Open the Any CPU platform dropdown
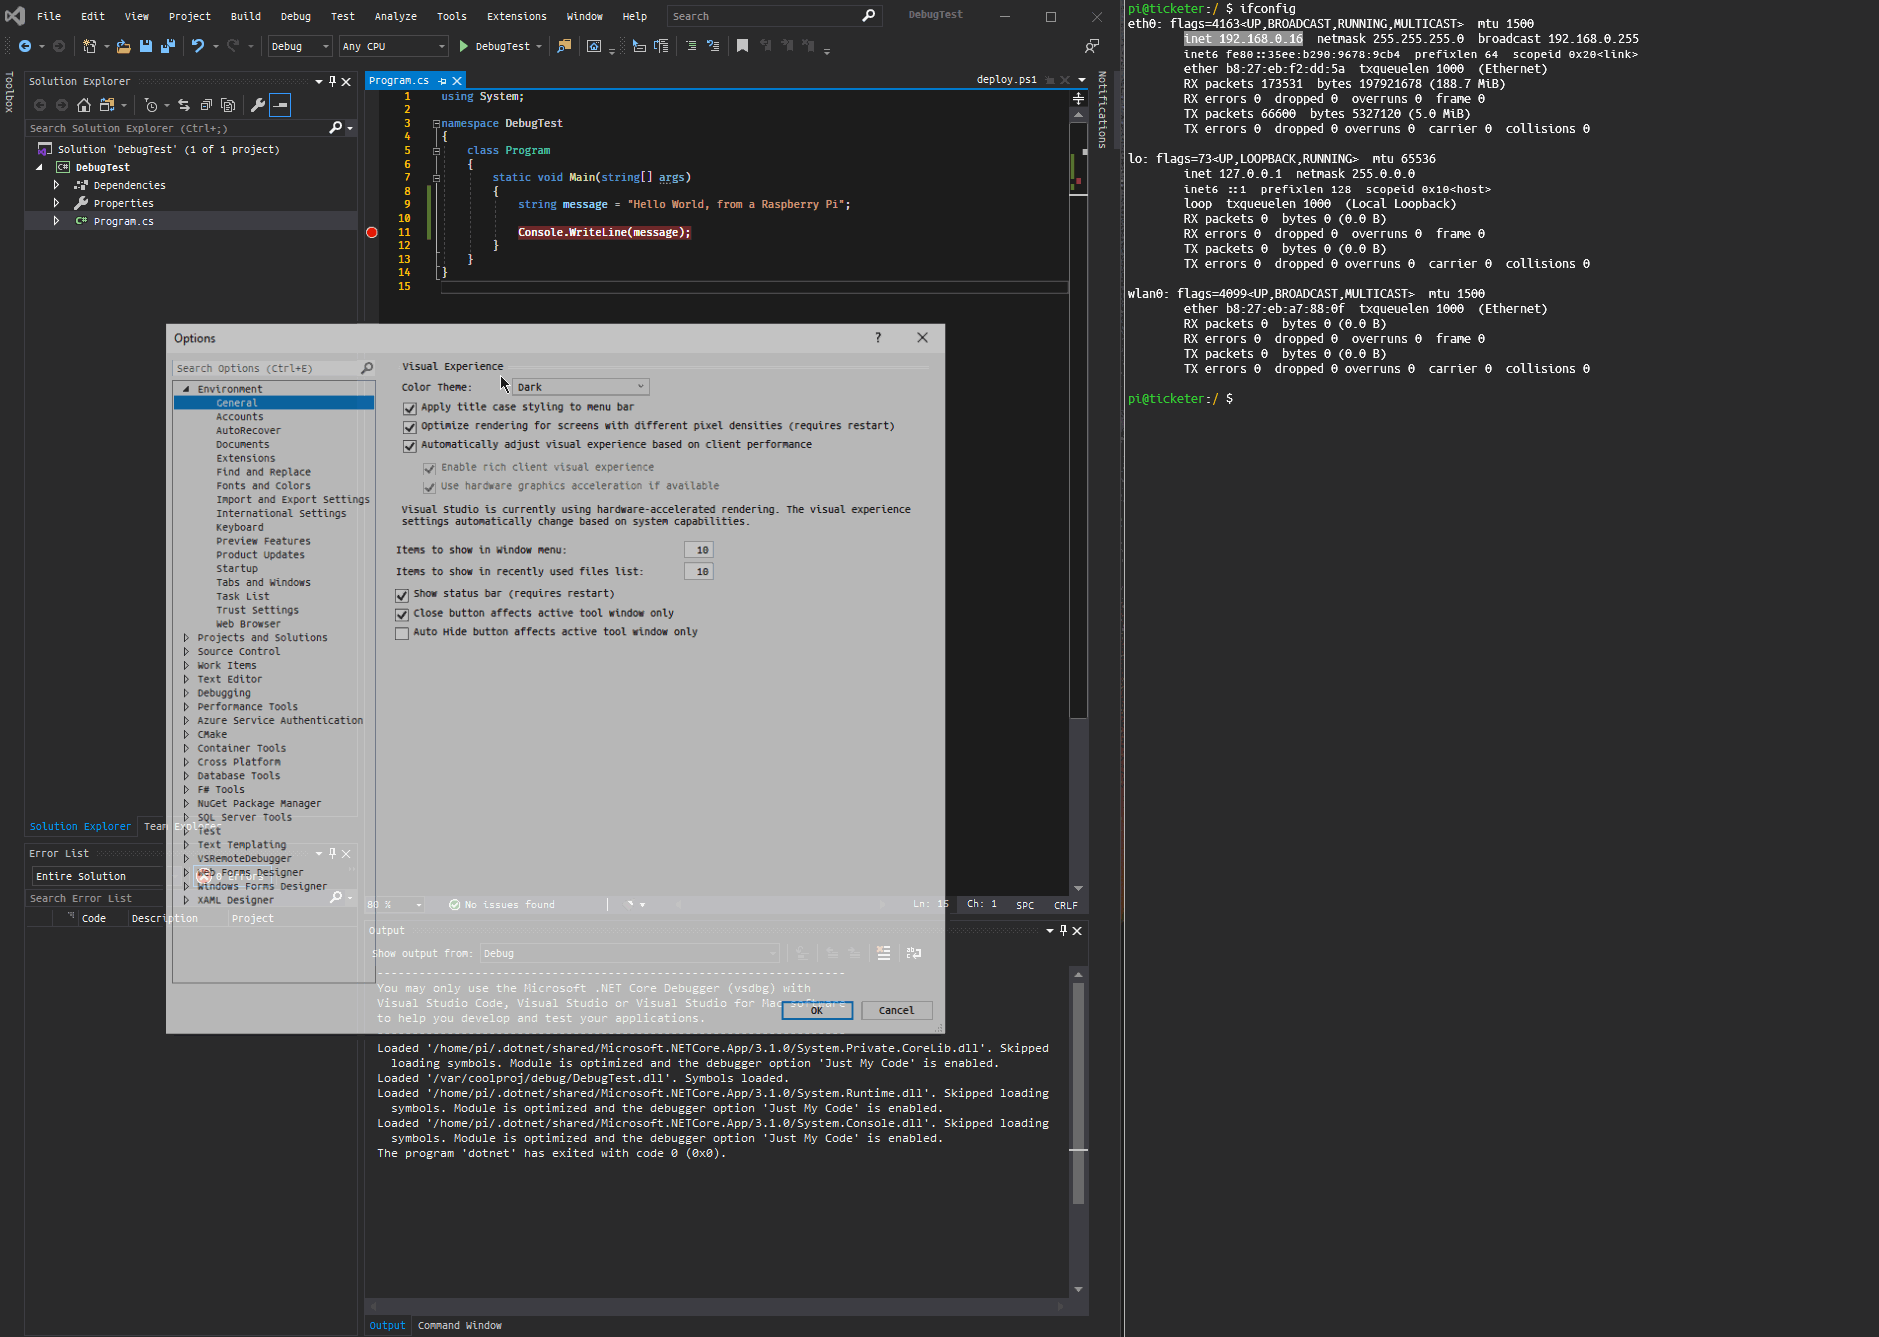This screenshot has height=1337, width=1879. [x=393, y=46]
